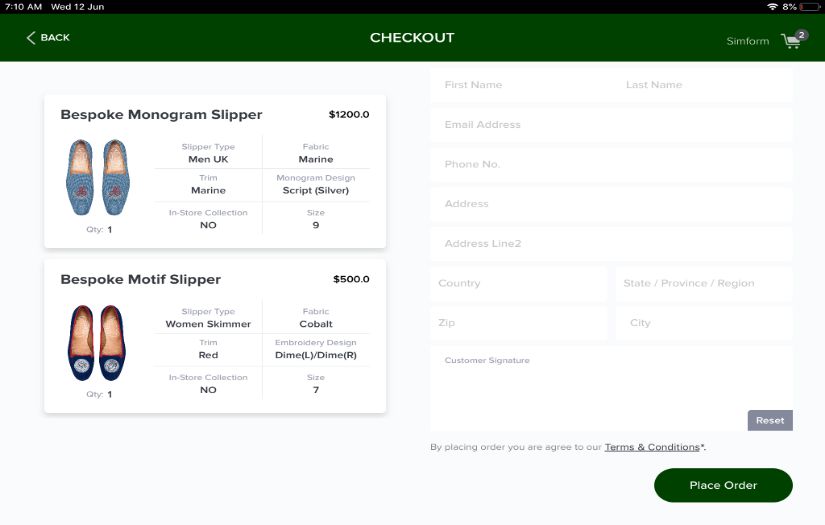Viewport: 825px width, 525px height.
Task: Focus the Last Name field
Action: point(703,85)
